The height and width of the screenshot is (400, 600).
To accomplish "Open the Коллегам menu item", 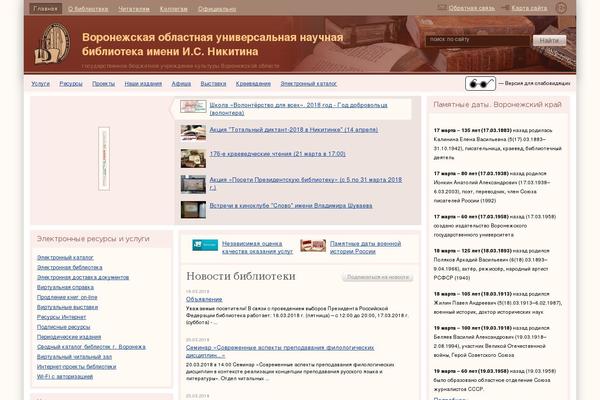I will tap(174, 9).
